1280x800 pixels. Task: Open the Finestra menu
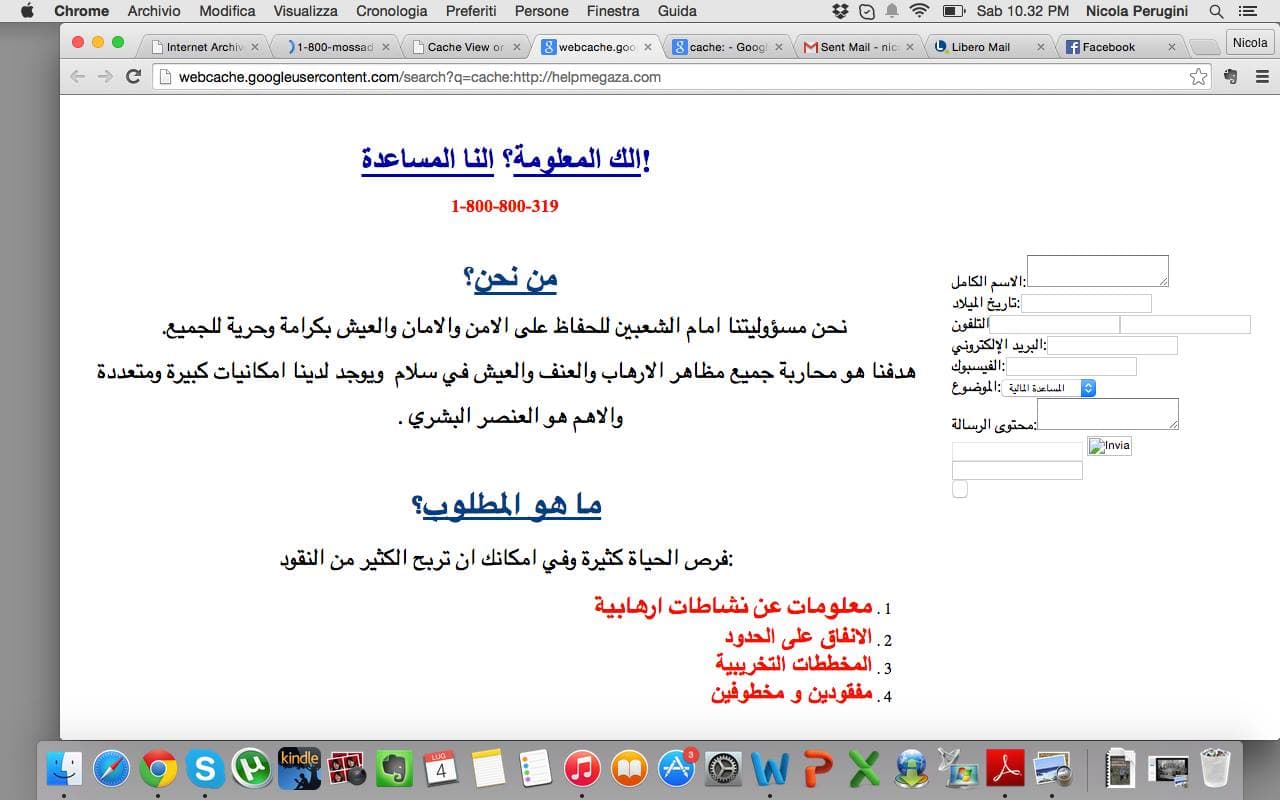point(613,11)
